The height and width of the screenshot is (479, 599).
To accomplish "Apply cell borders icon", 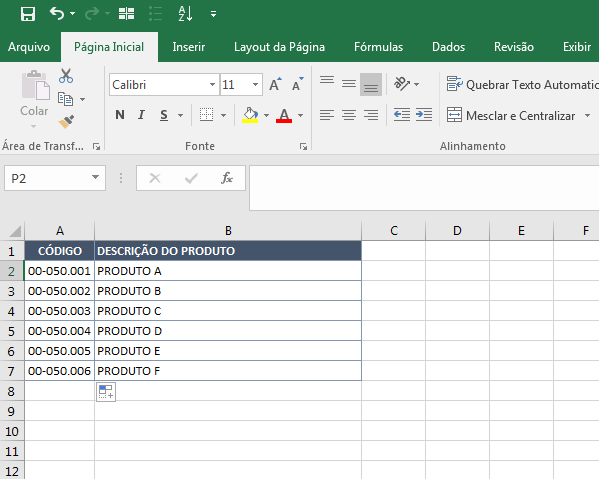I will 207,115.
